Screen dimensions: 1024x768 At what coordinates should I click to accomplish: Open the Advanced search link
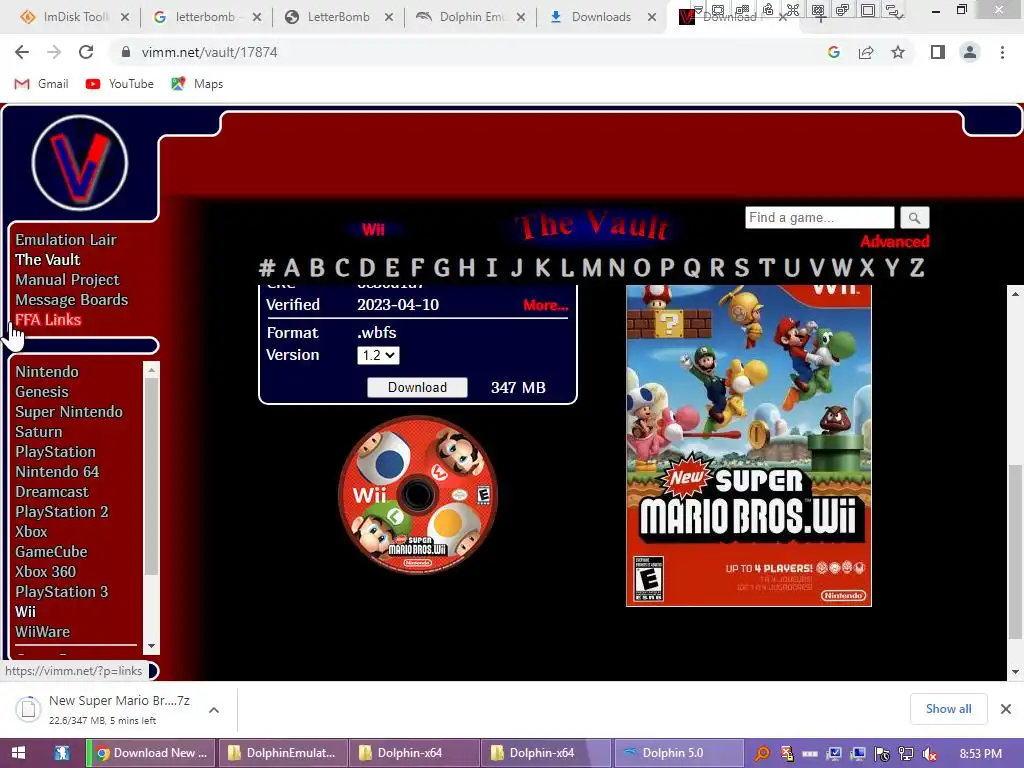895,242
